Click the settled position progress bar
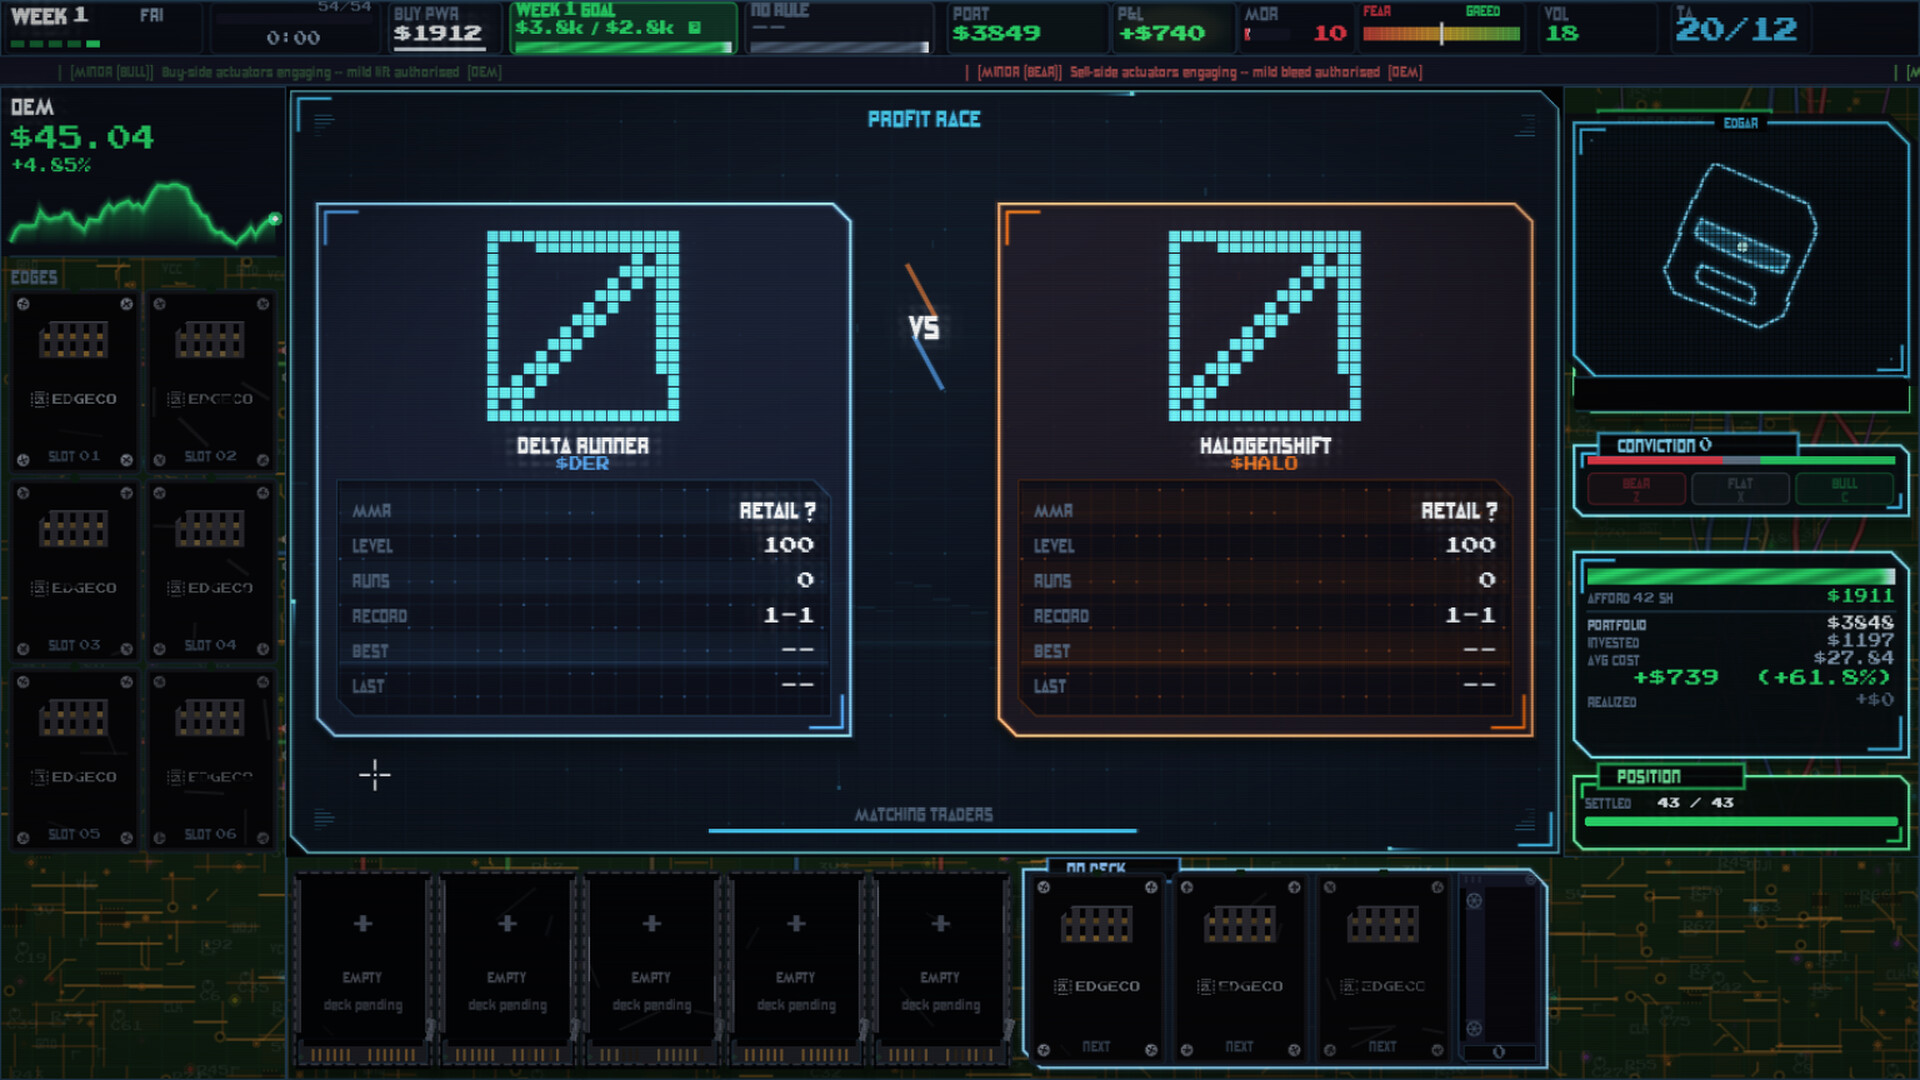Viewport: 1920px width, 1080px height. coord(1741,821)
